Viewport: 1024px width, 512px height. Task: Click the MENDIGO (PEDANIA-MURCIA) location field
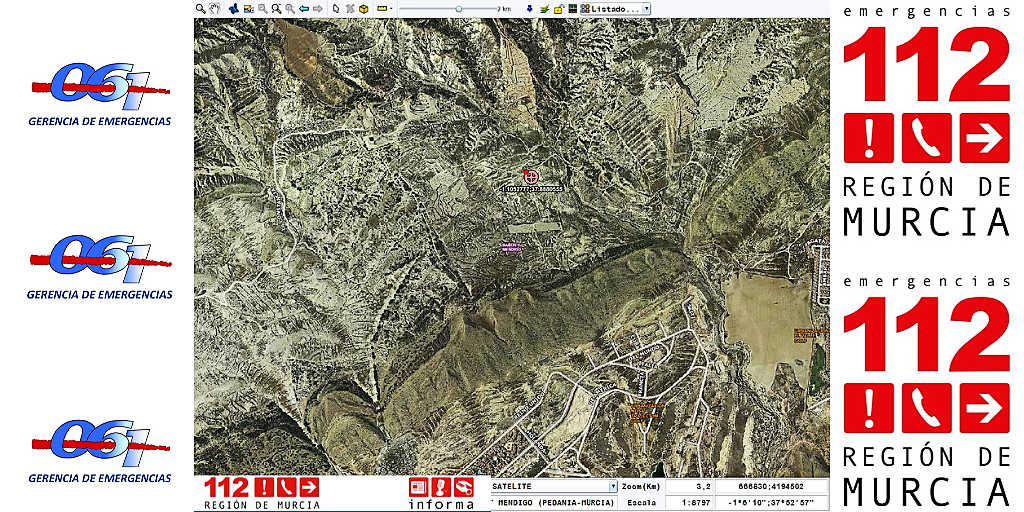pyautogui.click(x=554, y=503)
